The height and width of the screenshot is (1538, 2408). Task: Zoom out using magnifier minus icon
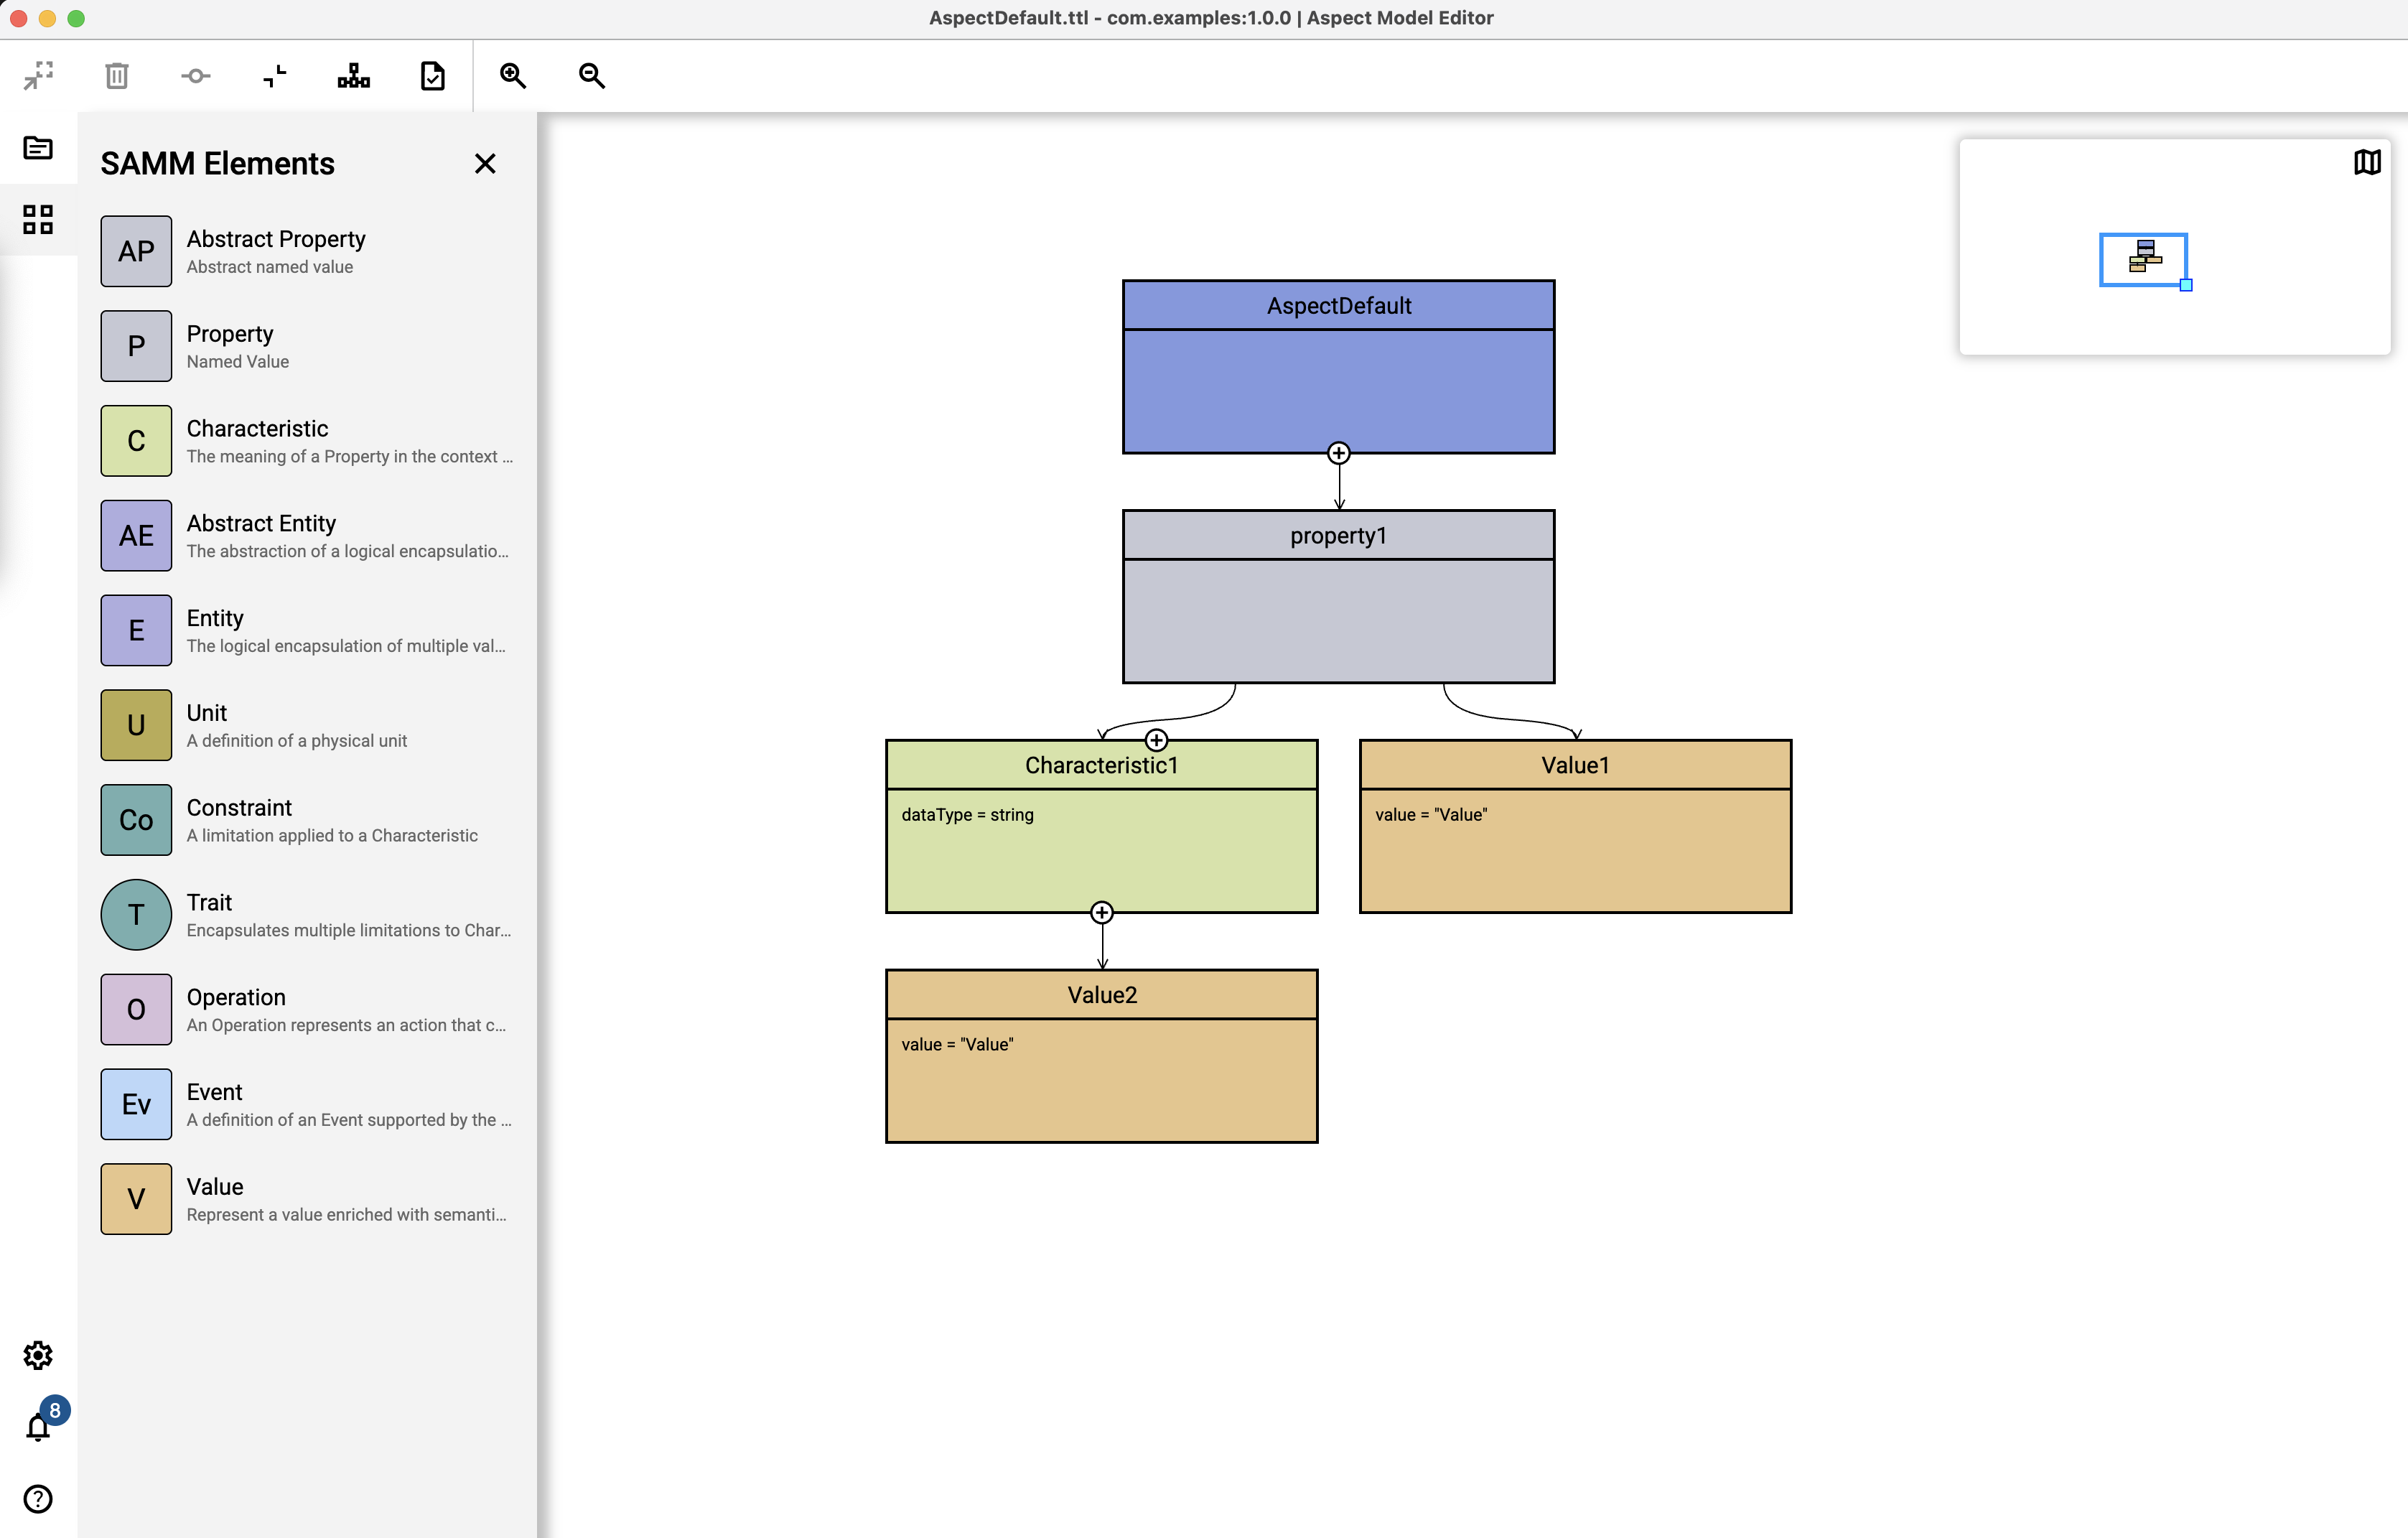pyautogui.click(x=592, y=76)
